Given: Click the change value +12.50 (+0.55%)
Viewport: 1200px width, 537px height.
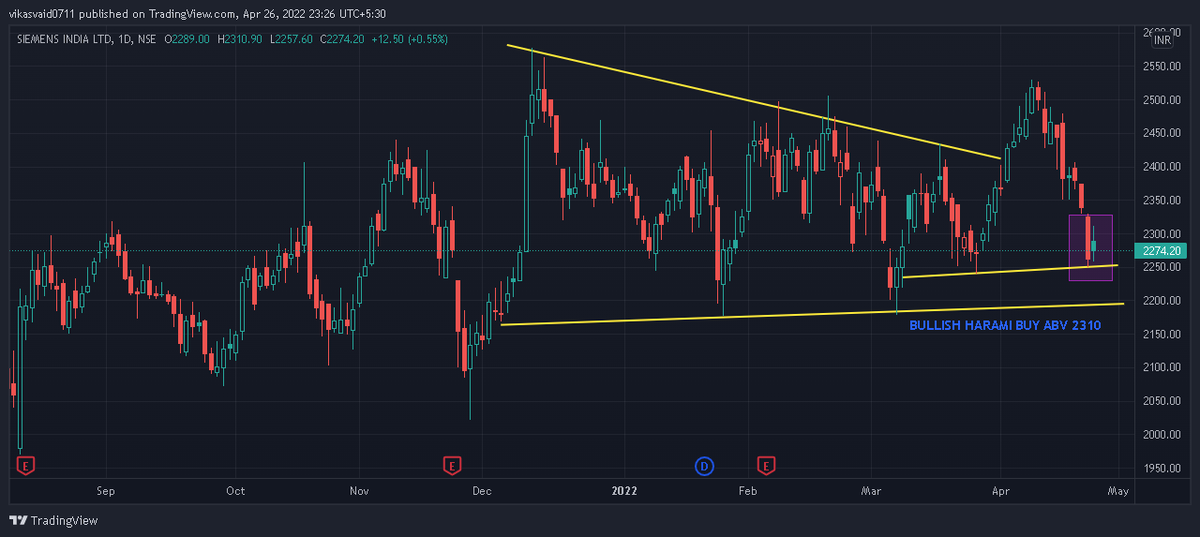Looking at the screenshot, I should 409,39.
